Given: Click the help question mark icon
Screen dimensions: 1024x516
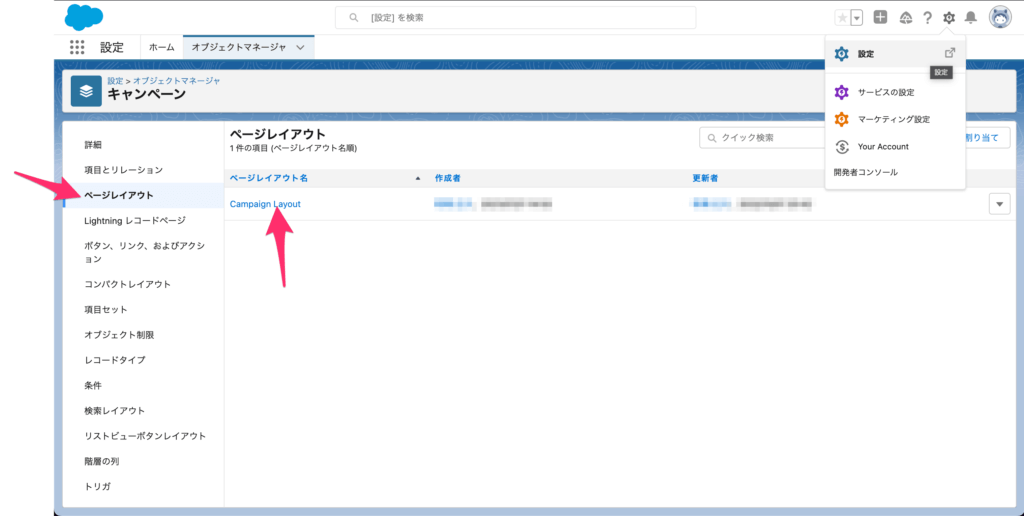Looking at the screenshot, I should click(927, 18).
